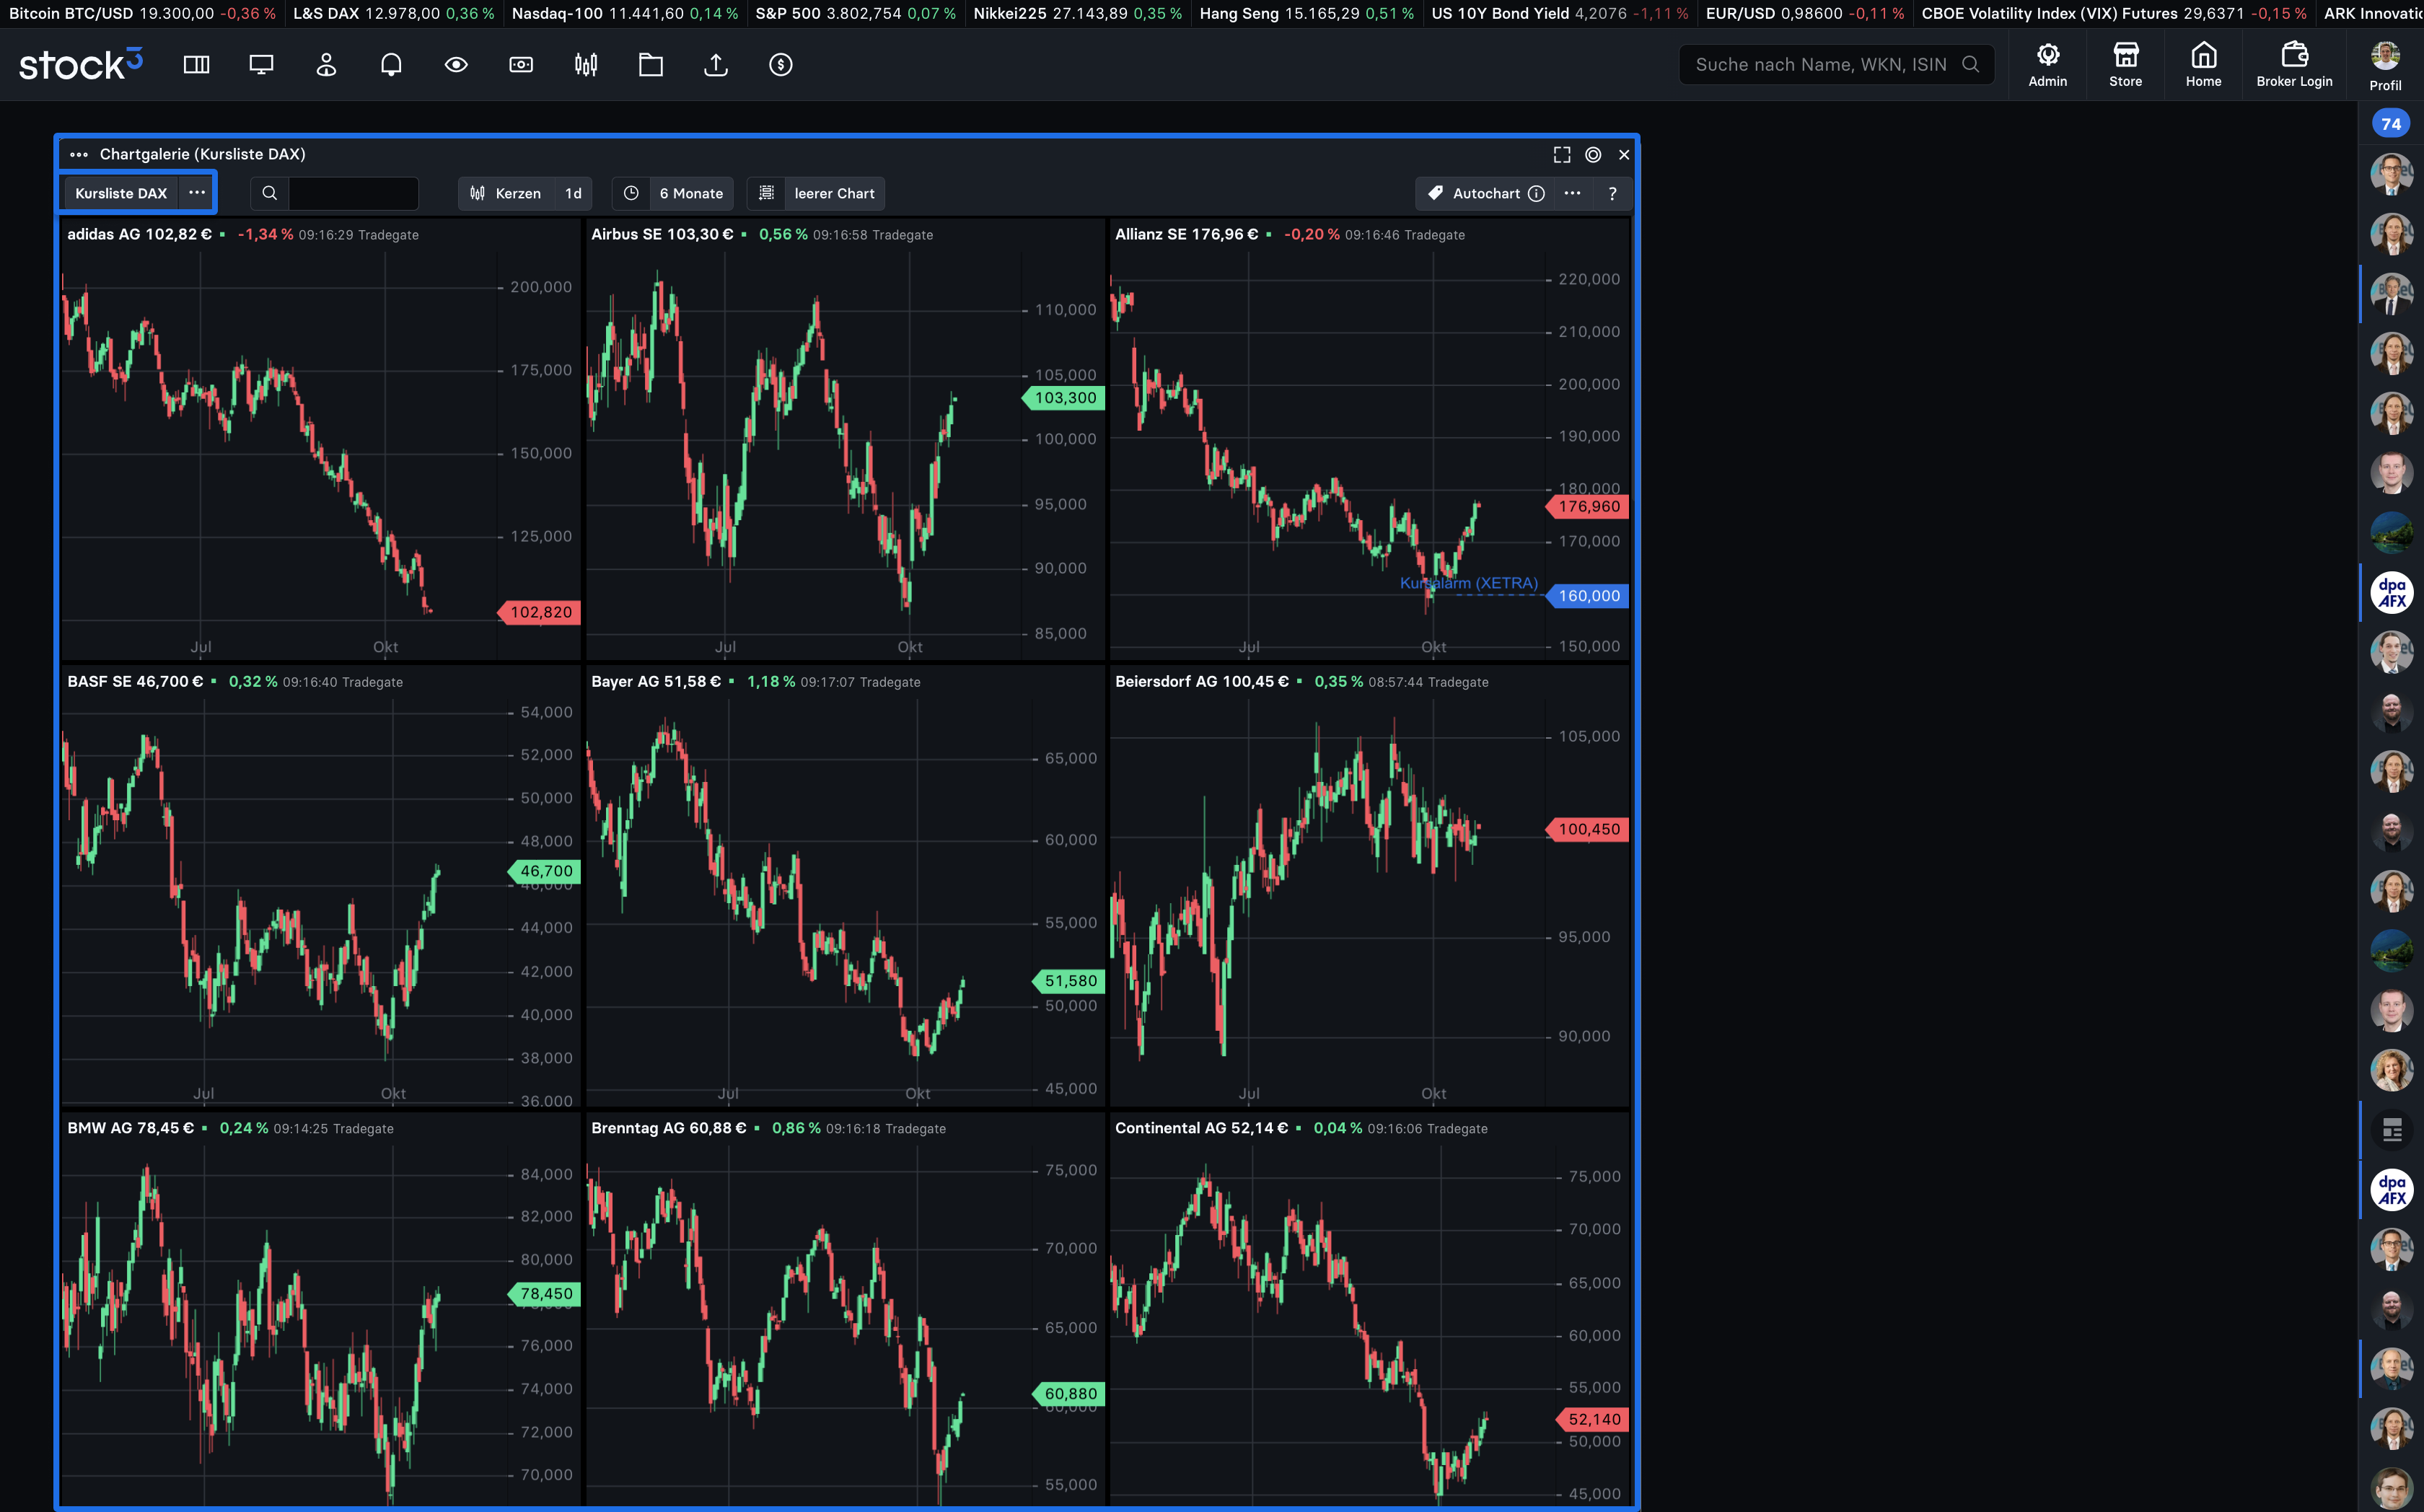
Task: Click the Kursalarm 160,000 price marker on Allianz
Action: click(x=1588, y=596)
